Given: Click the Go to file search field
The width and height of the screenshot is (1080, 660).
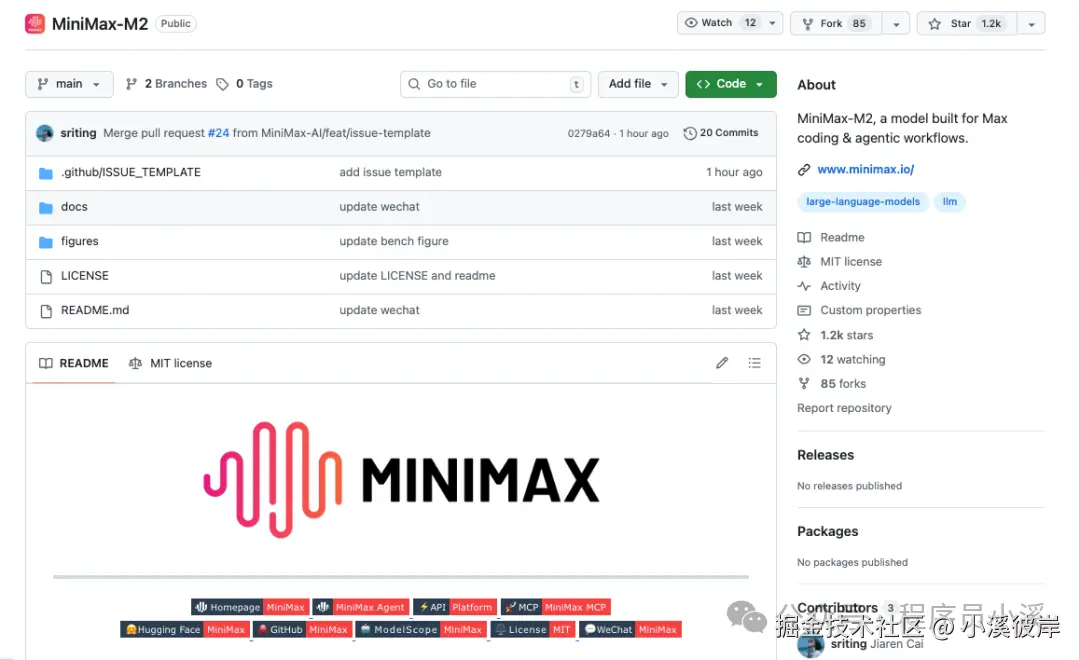Looking at the screenshot, I should click(x=495, y=84).
